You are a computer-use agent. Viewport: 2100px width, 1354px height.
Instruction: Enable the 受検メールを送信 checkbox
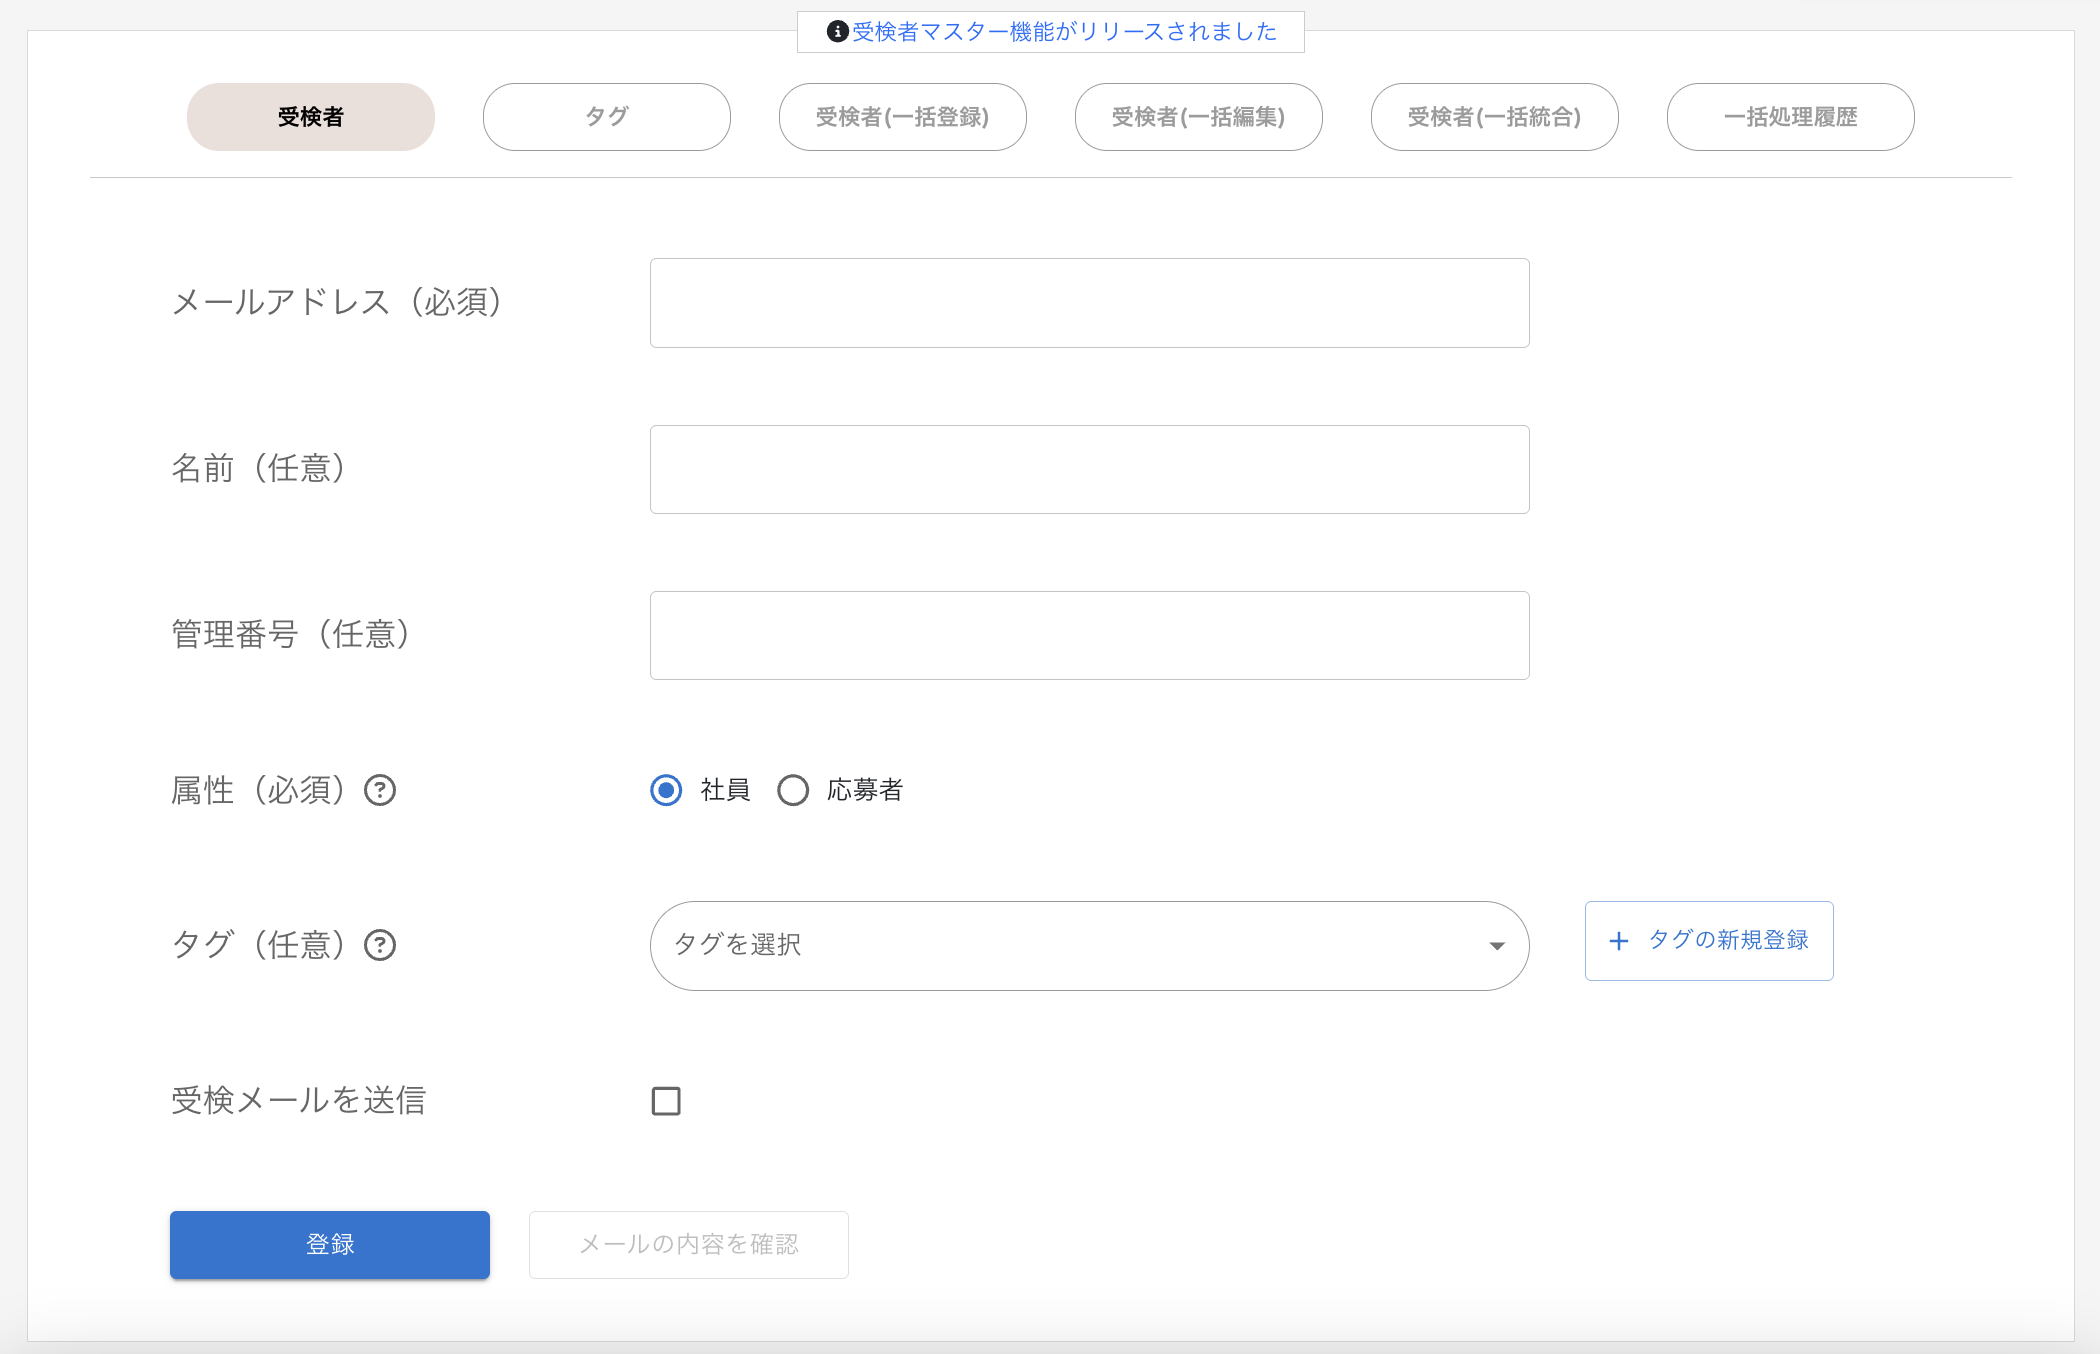(x=666, y=1101)
